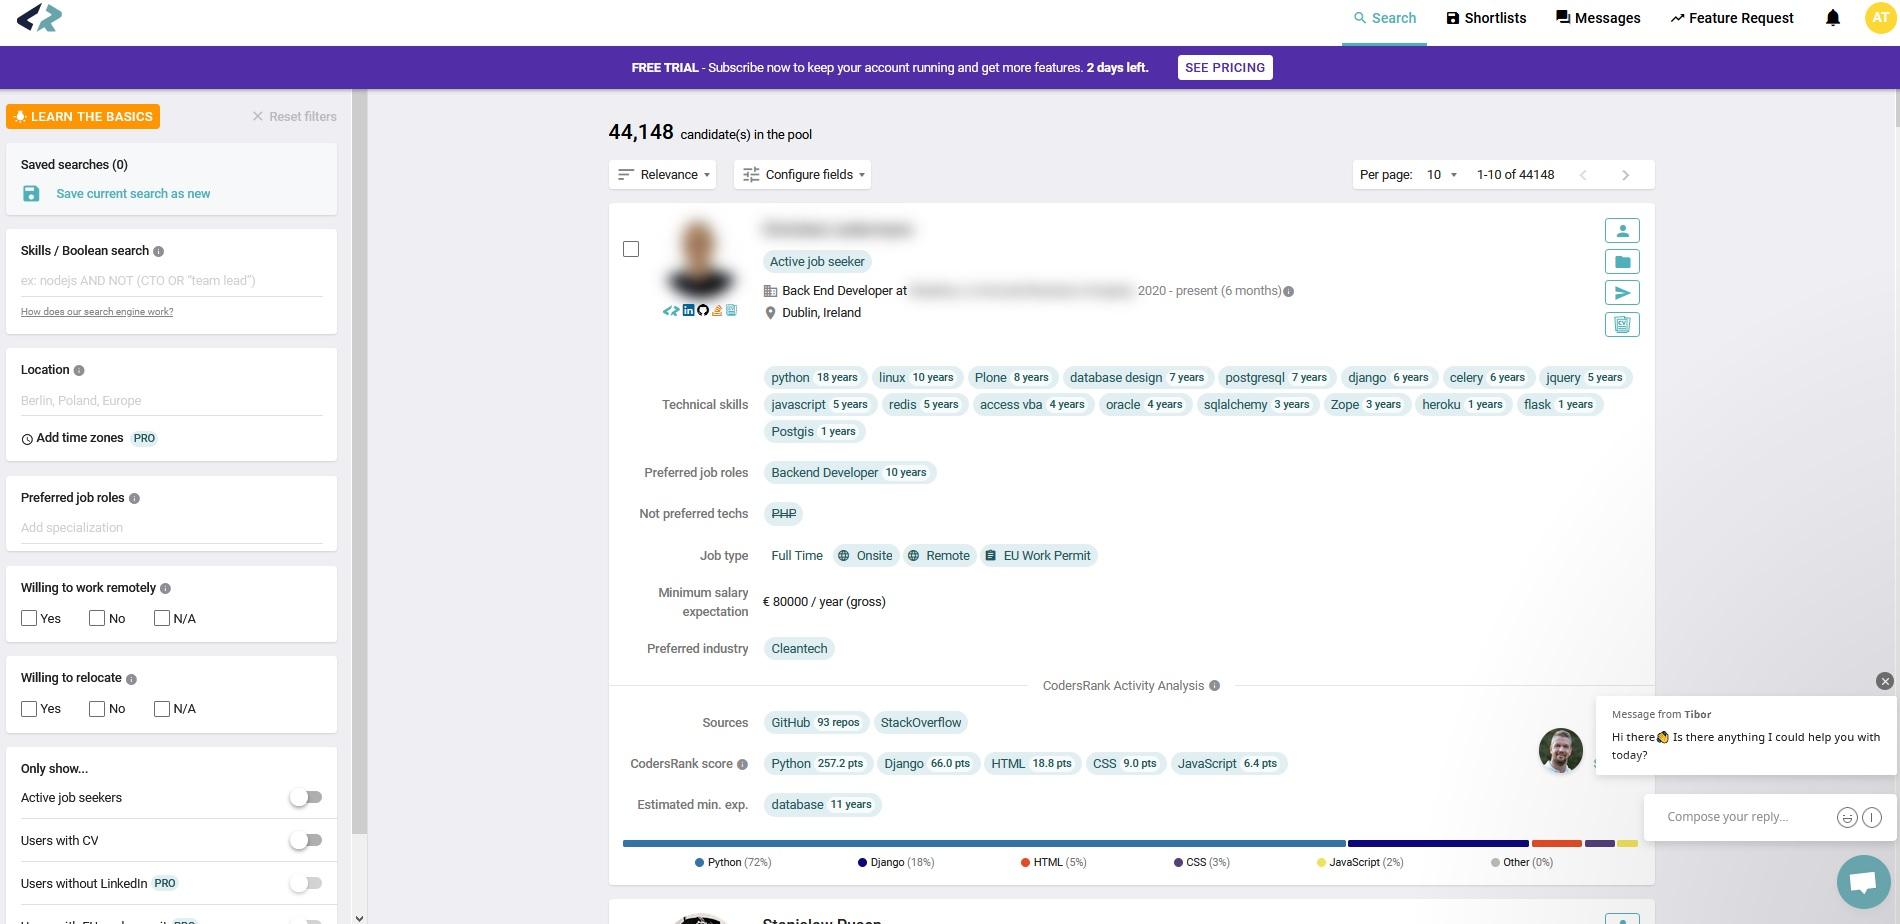Viewport: 1900px width, 924px height.
Task: Open the Relevance sort dropdown
Action: pos(662,174)
